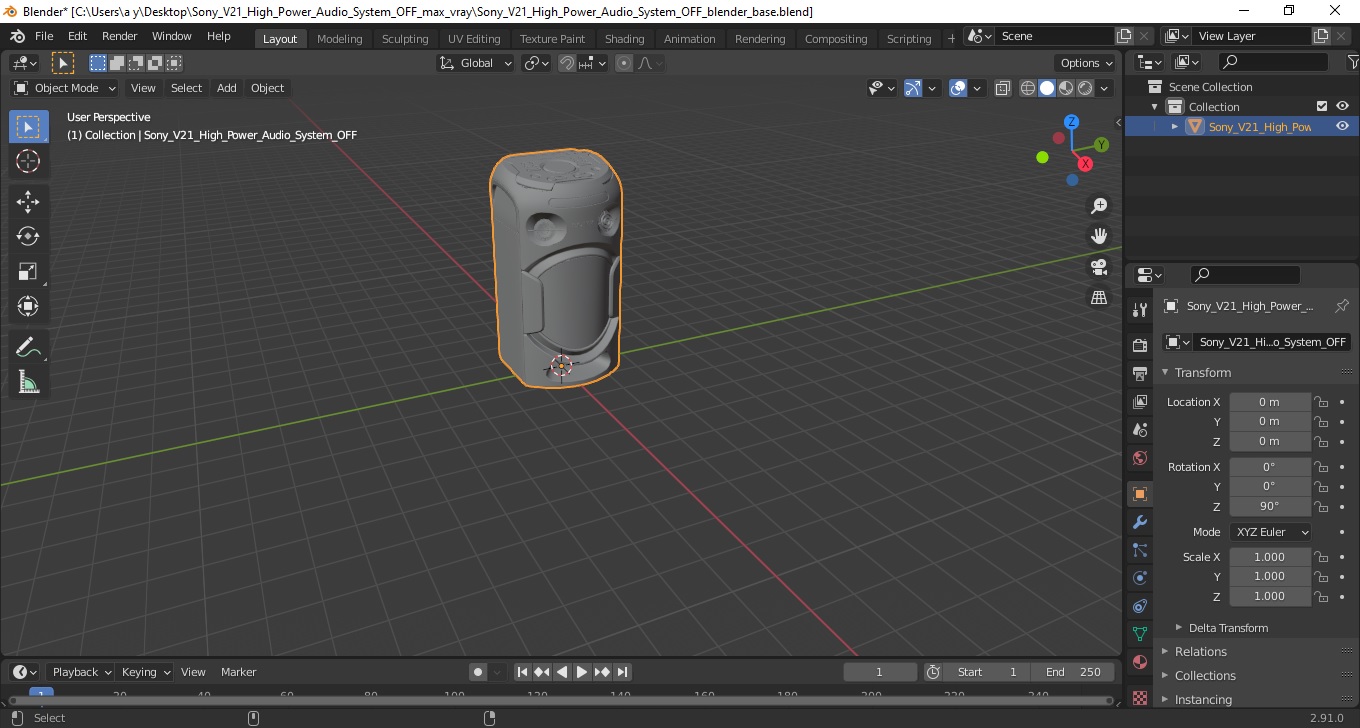Open the Physics properties tab

1139,578
